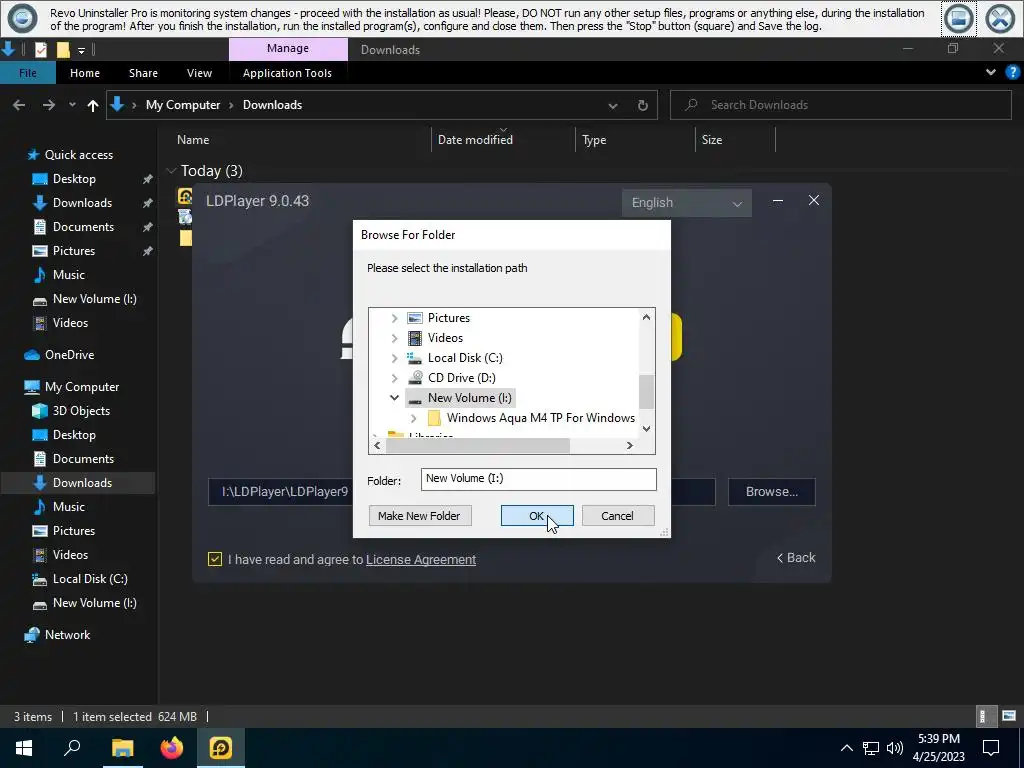Screen dimensions: 1024x768
Task: Click the Browse... button in LDPlayer installer
Action: click(x=772, y=492)
